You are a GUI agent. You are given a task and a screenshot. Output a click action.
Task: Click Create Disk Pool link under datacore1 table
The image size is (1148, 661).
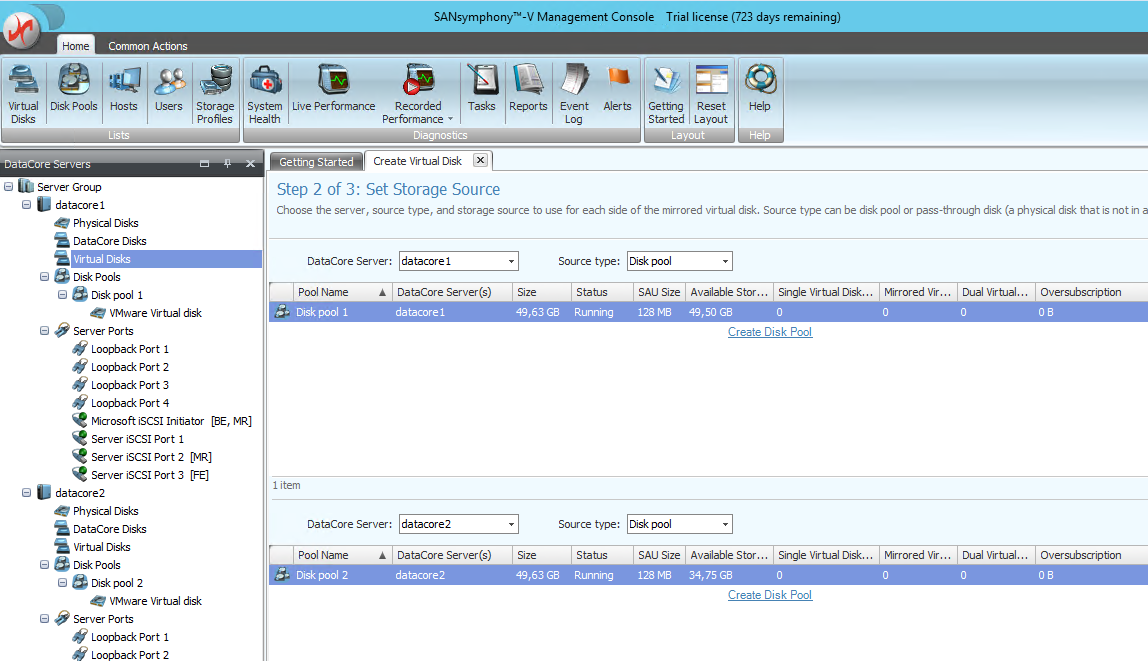769,332
